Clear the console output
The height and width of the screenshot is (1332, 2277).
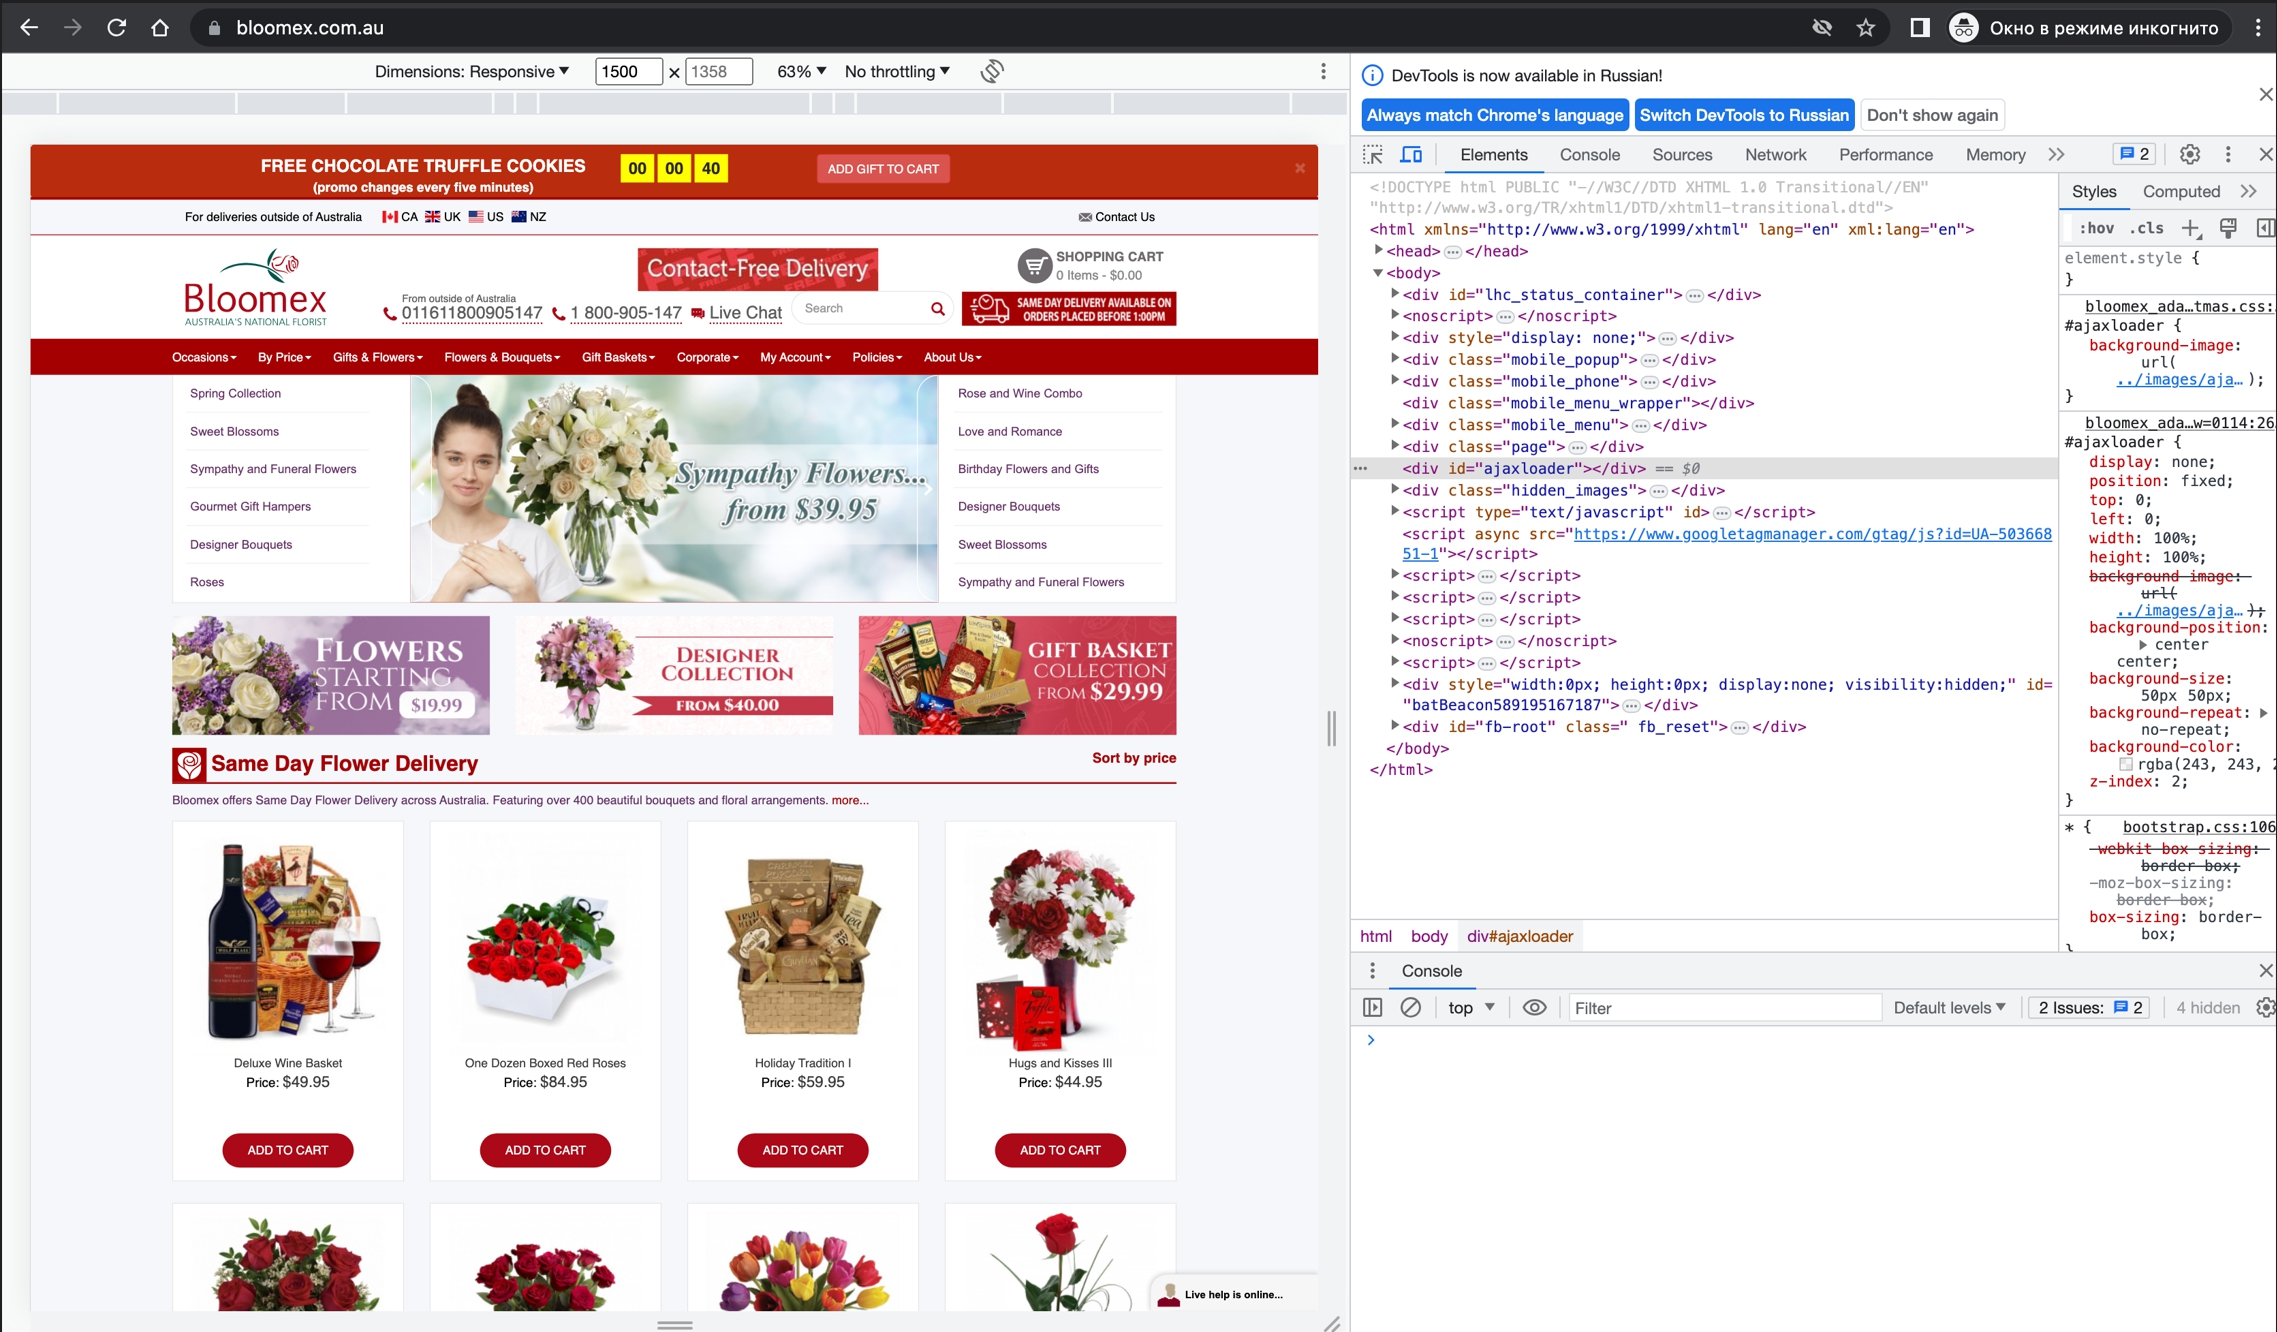[1410, 1008]
